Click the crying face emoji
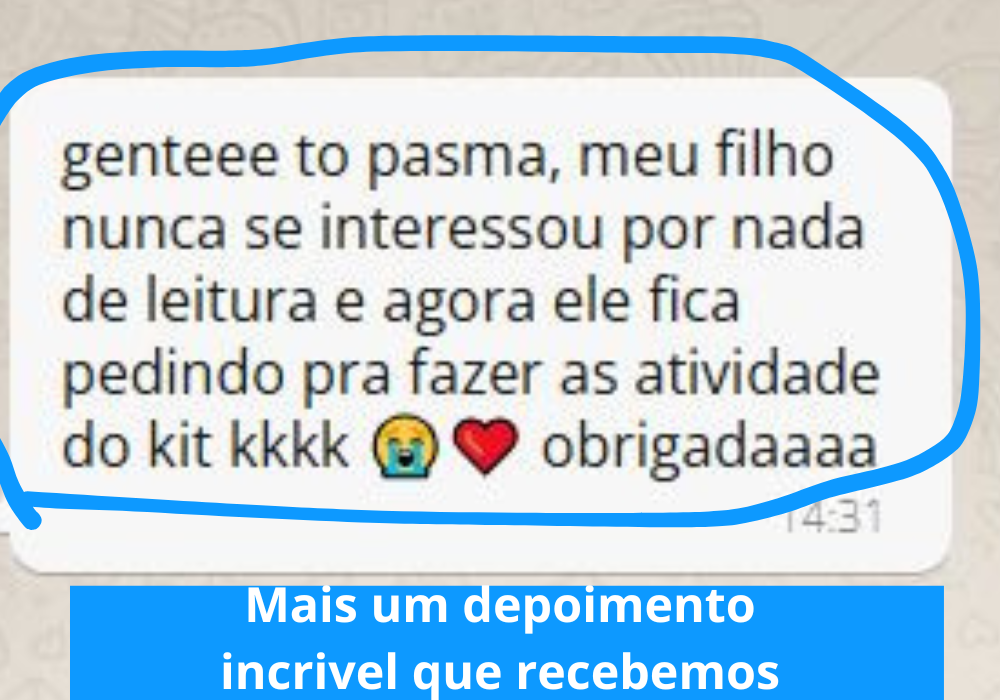This screenshot has width=1000, height=700. pyautogui.click(x=406, y=446)
